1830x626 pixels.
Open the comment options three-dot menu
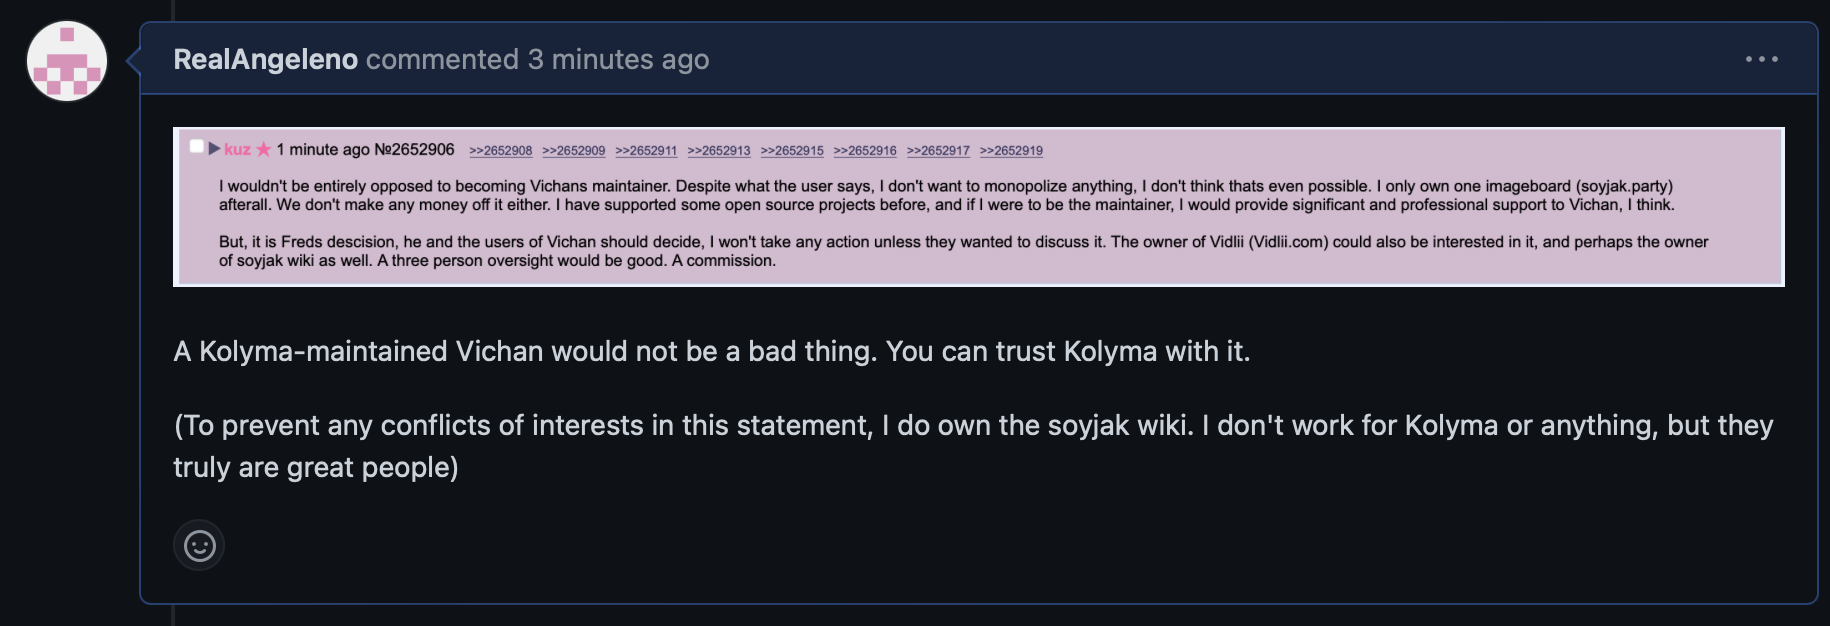[1761, 59]
